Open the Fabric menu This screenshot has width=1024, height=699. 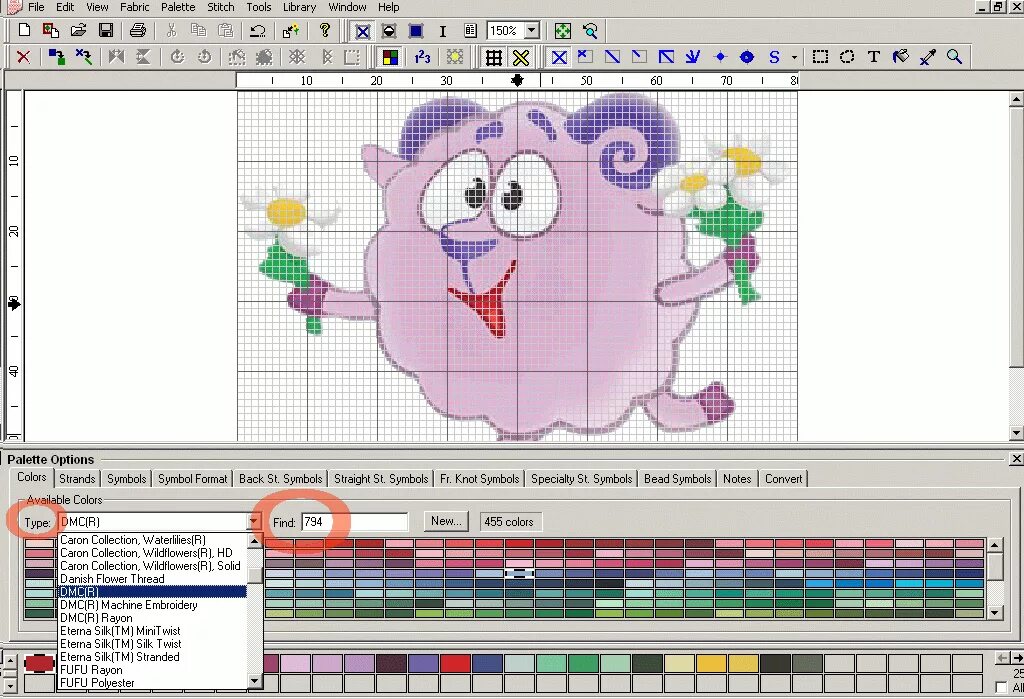(135, 7)
